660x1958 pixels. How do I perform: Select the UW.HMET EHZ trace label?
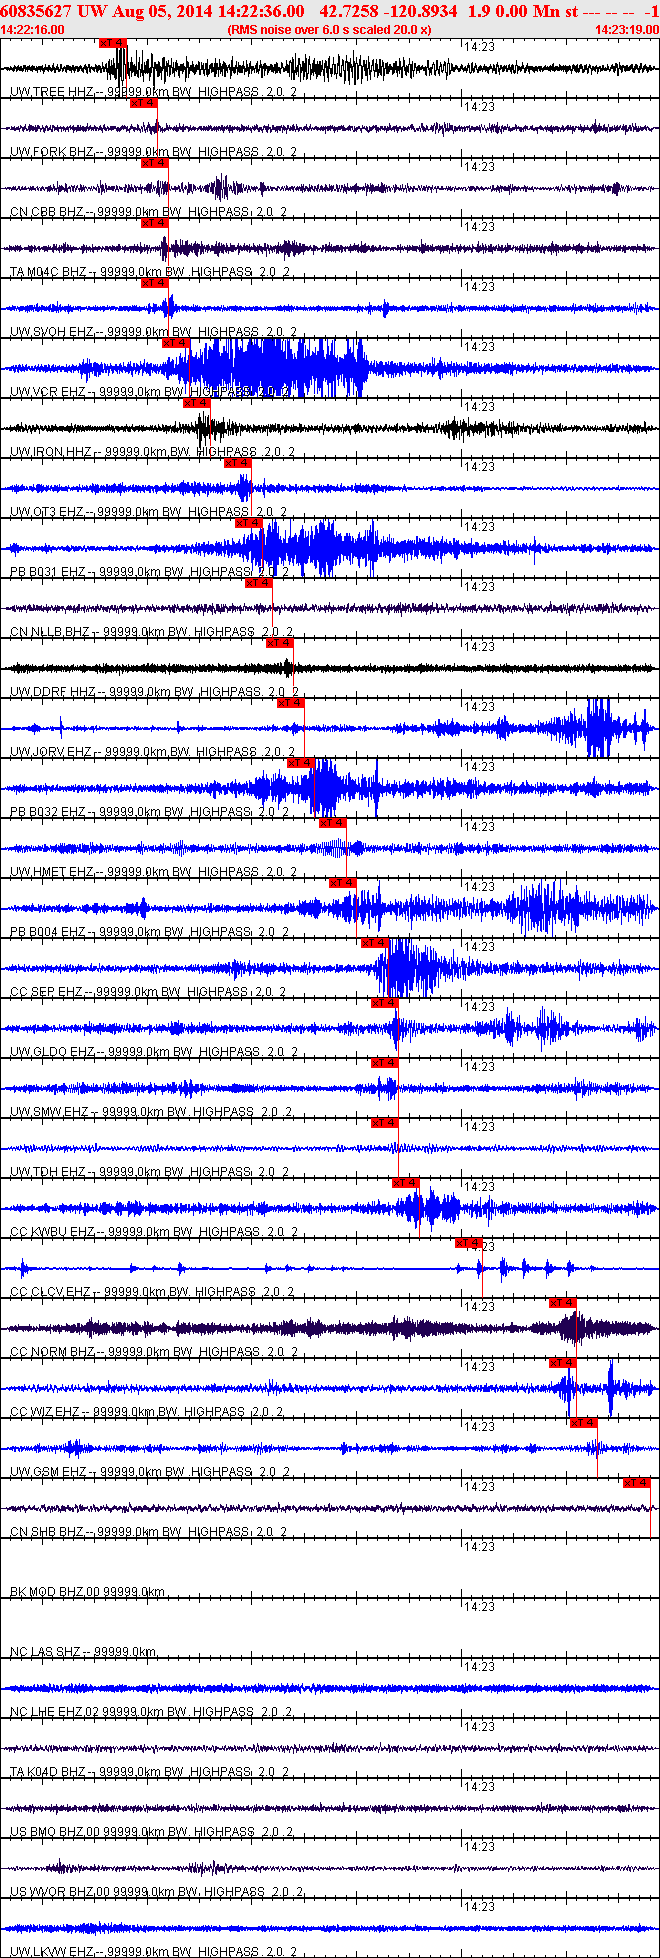[x=150, y=872]
